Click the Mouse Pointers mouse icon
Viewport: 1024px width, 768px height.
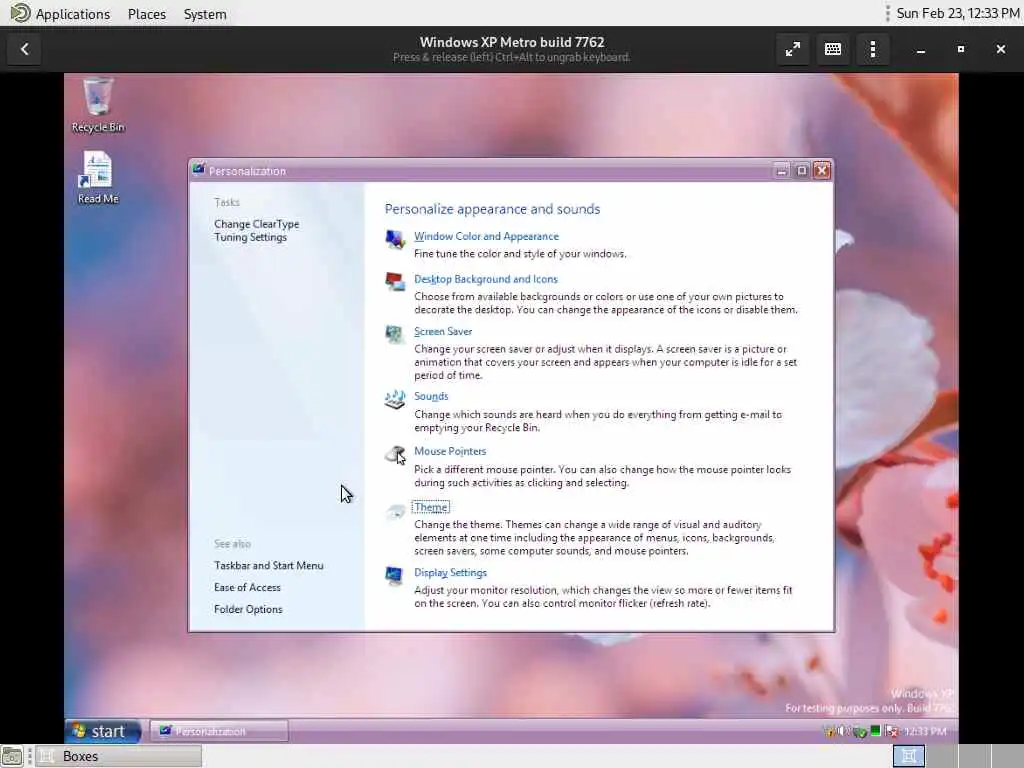395,455
